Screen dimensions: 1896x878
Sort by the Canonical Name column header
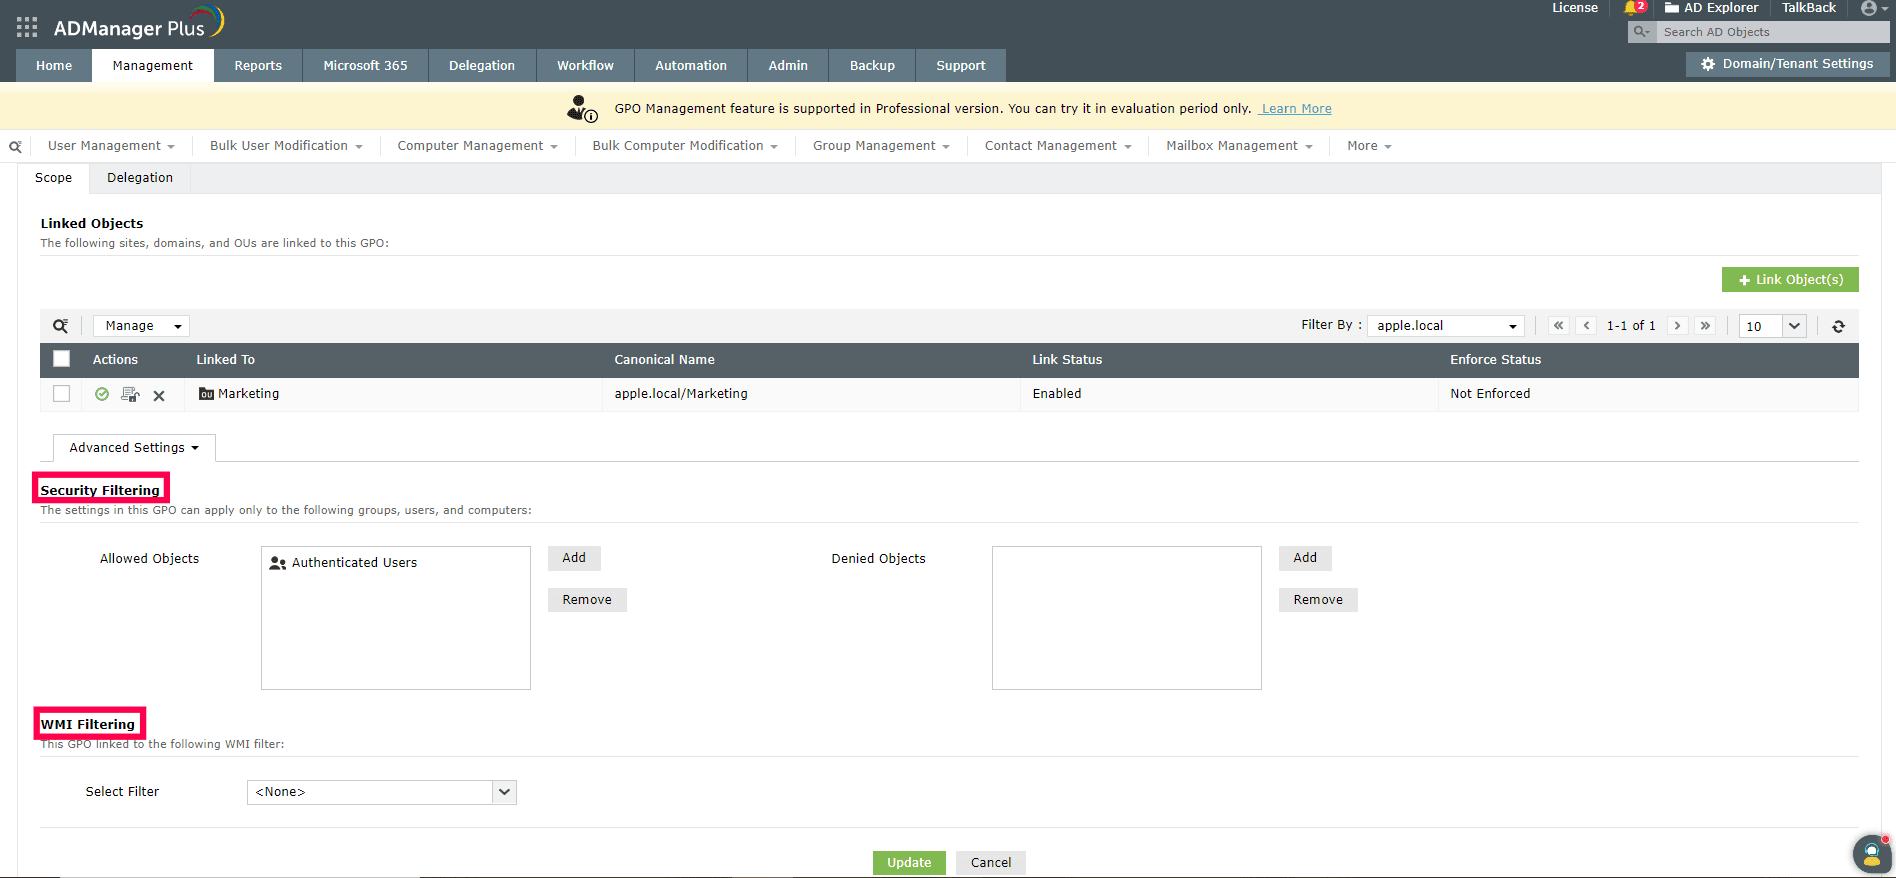click(x=665, y=360)
